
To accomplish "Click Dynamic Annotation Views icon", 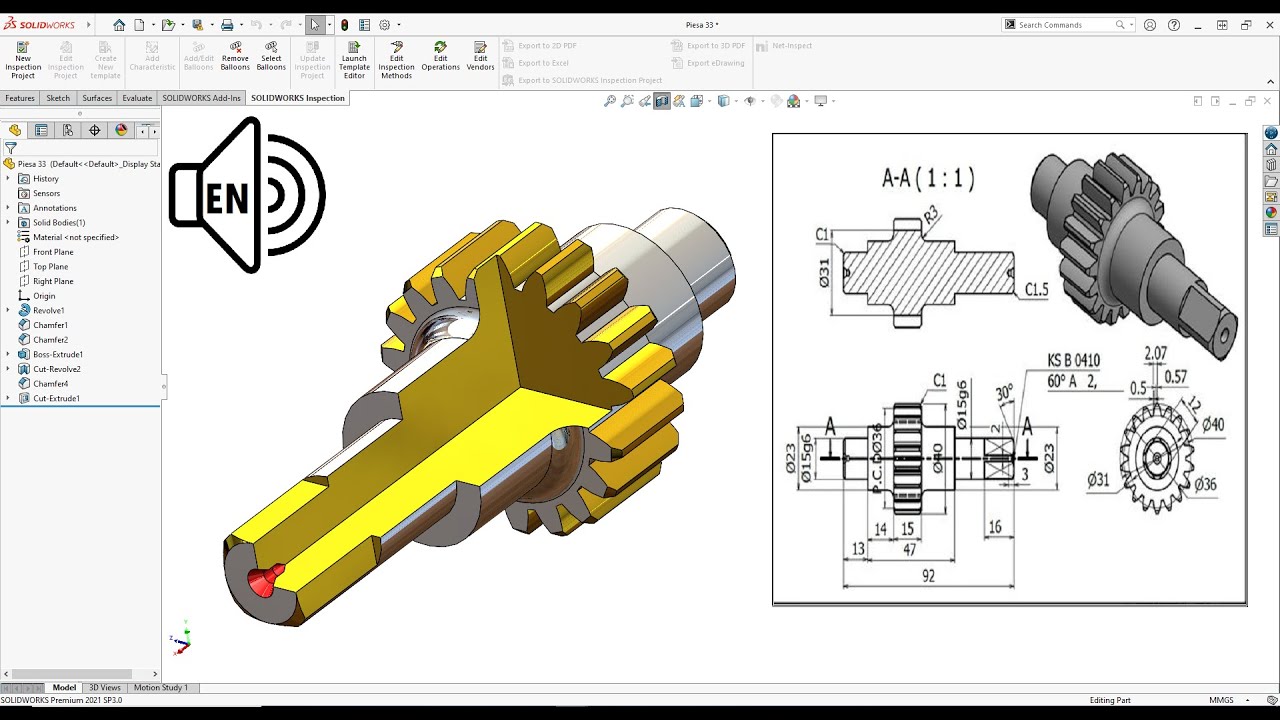I will 680,101.
